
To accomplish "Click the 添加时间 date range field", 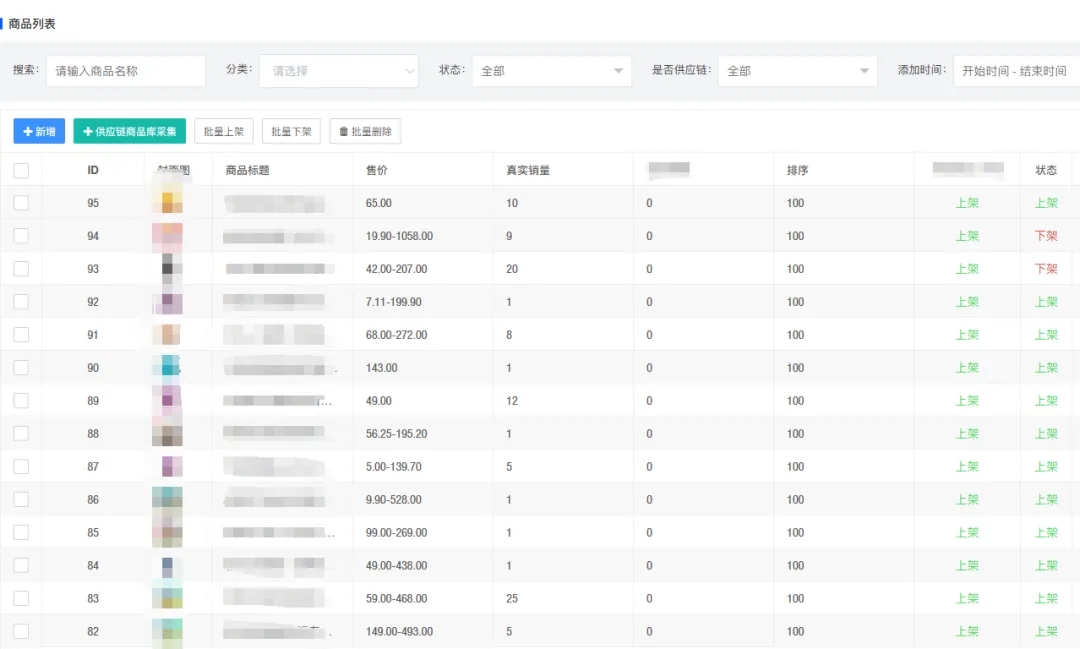I will [x=1015, y=71].
